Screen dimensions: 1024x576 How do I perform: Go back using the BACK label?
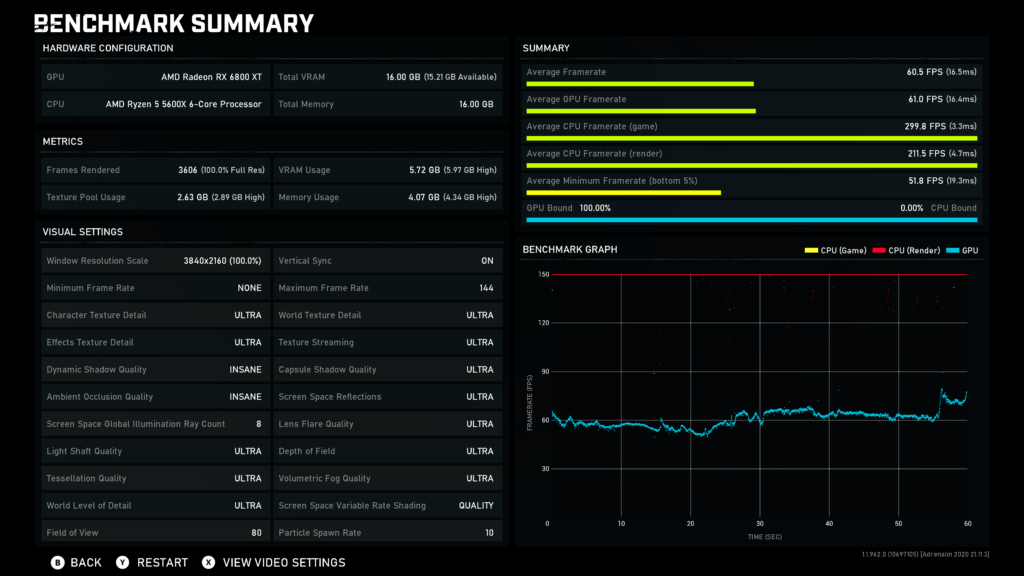coord(86,562)
